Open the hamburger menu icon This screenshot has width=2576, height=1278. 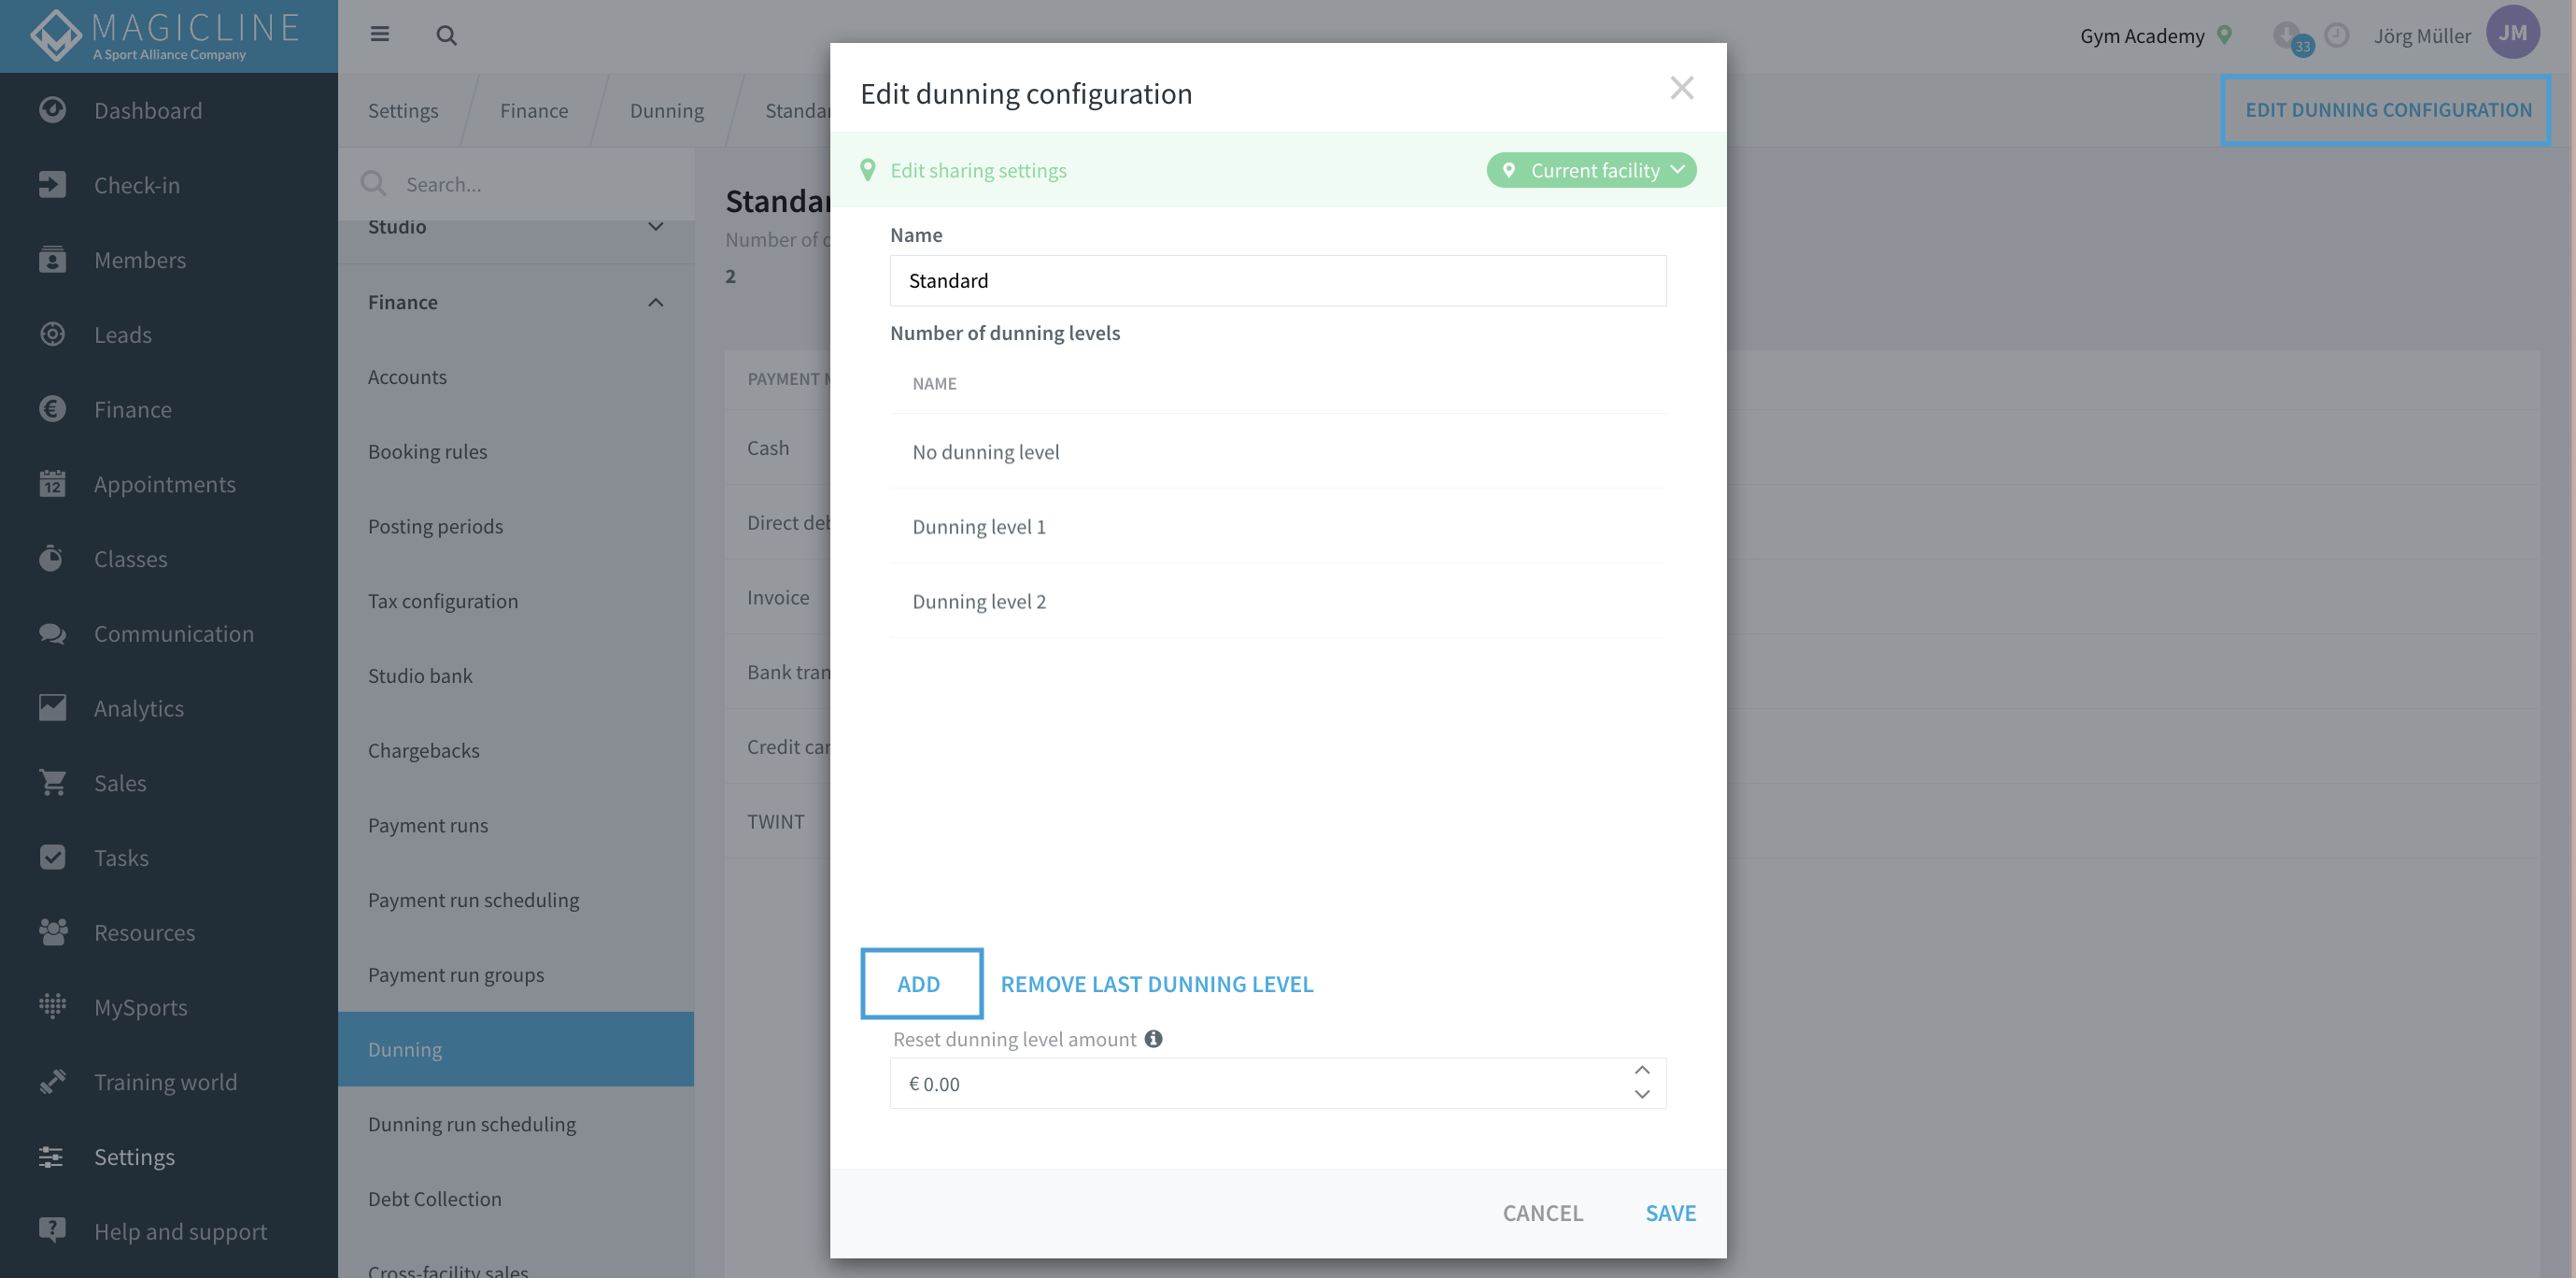379,35
